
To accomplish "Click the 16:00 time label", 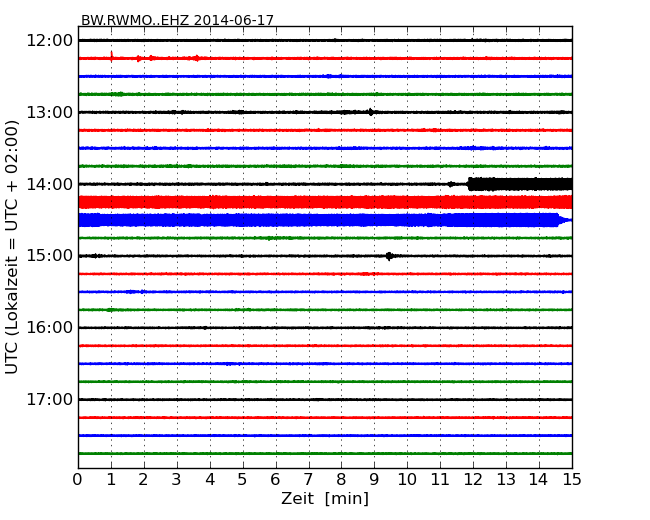I will (x=50, y=328).
